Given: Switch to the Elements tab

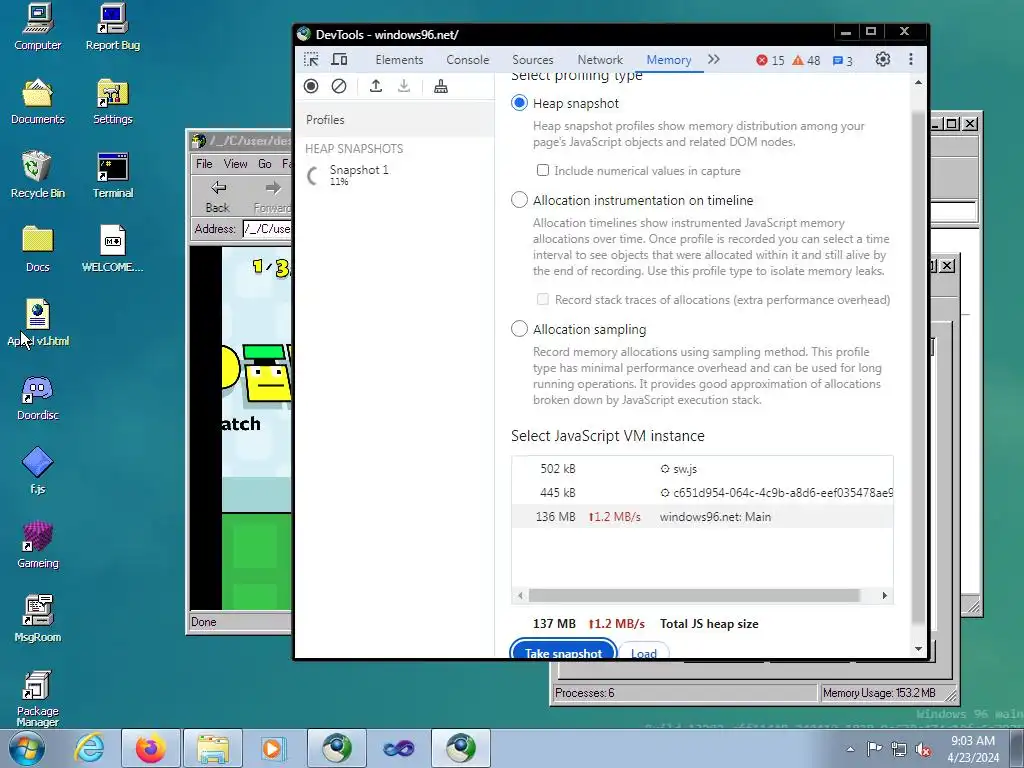Looking at the screenshot, I should tap(399, 60).
